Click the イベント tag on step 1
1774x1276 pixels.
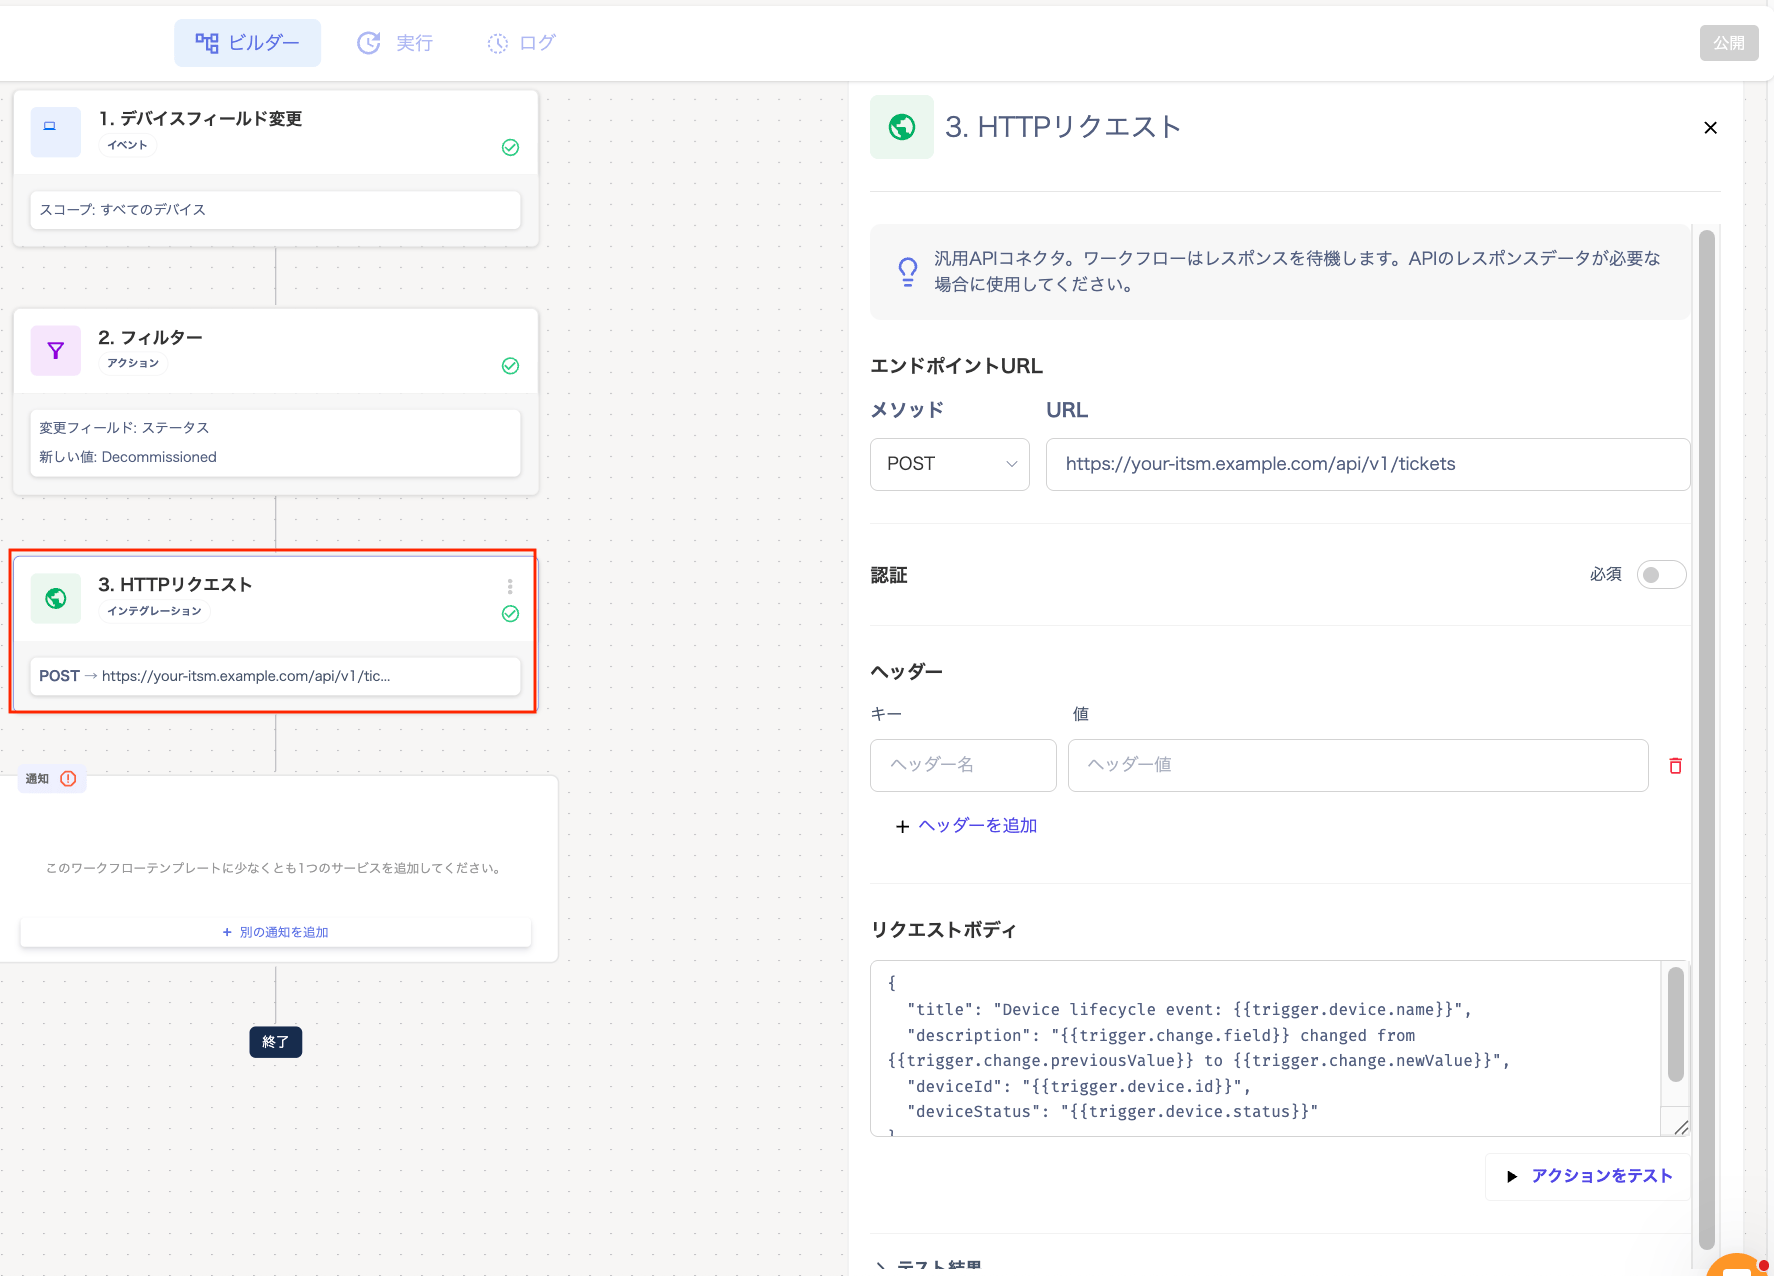coord(127,145)
